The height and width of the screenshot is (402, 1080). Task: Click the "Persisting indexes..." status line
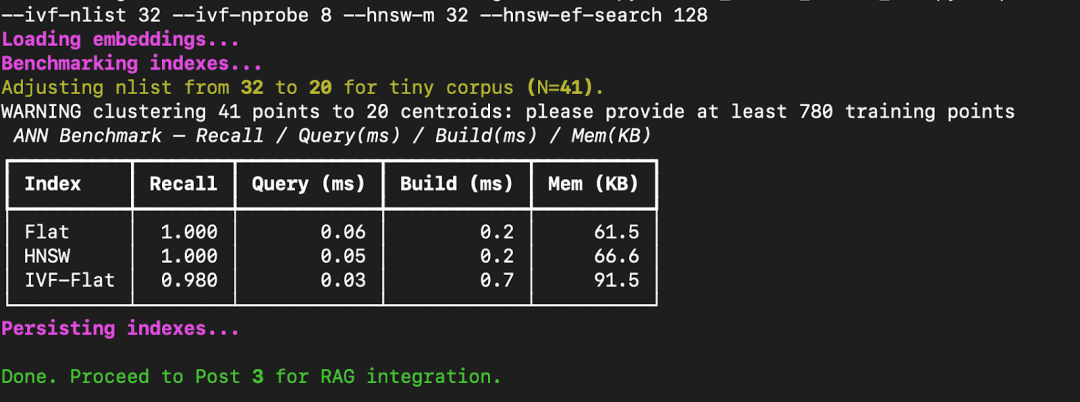120,328
